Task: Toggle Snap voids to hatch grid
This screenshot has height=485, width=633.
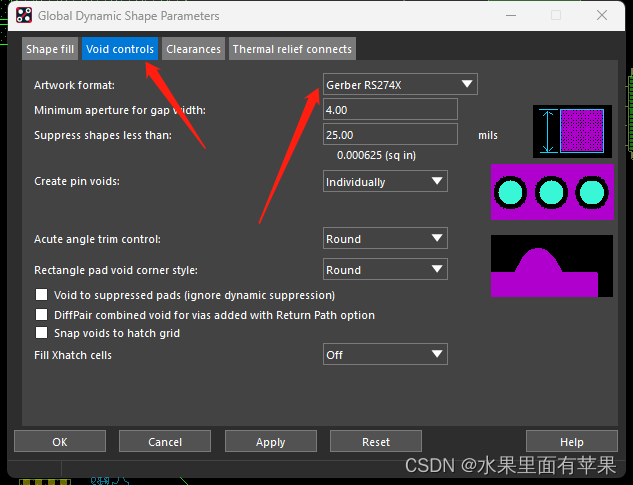Action: (42, 333)
